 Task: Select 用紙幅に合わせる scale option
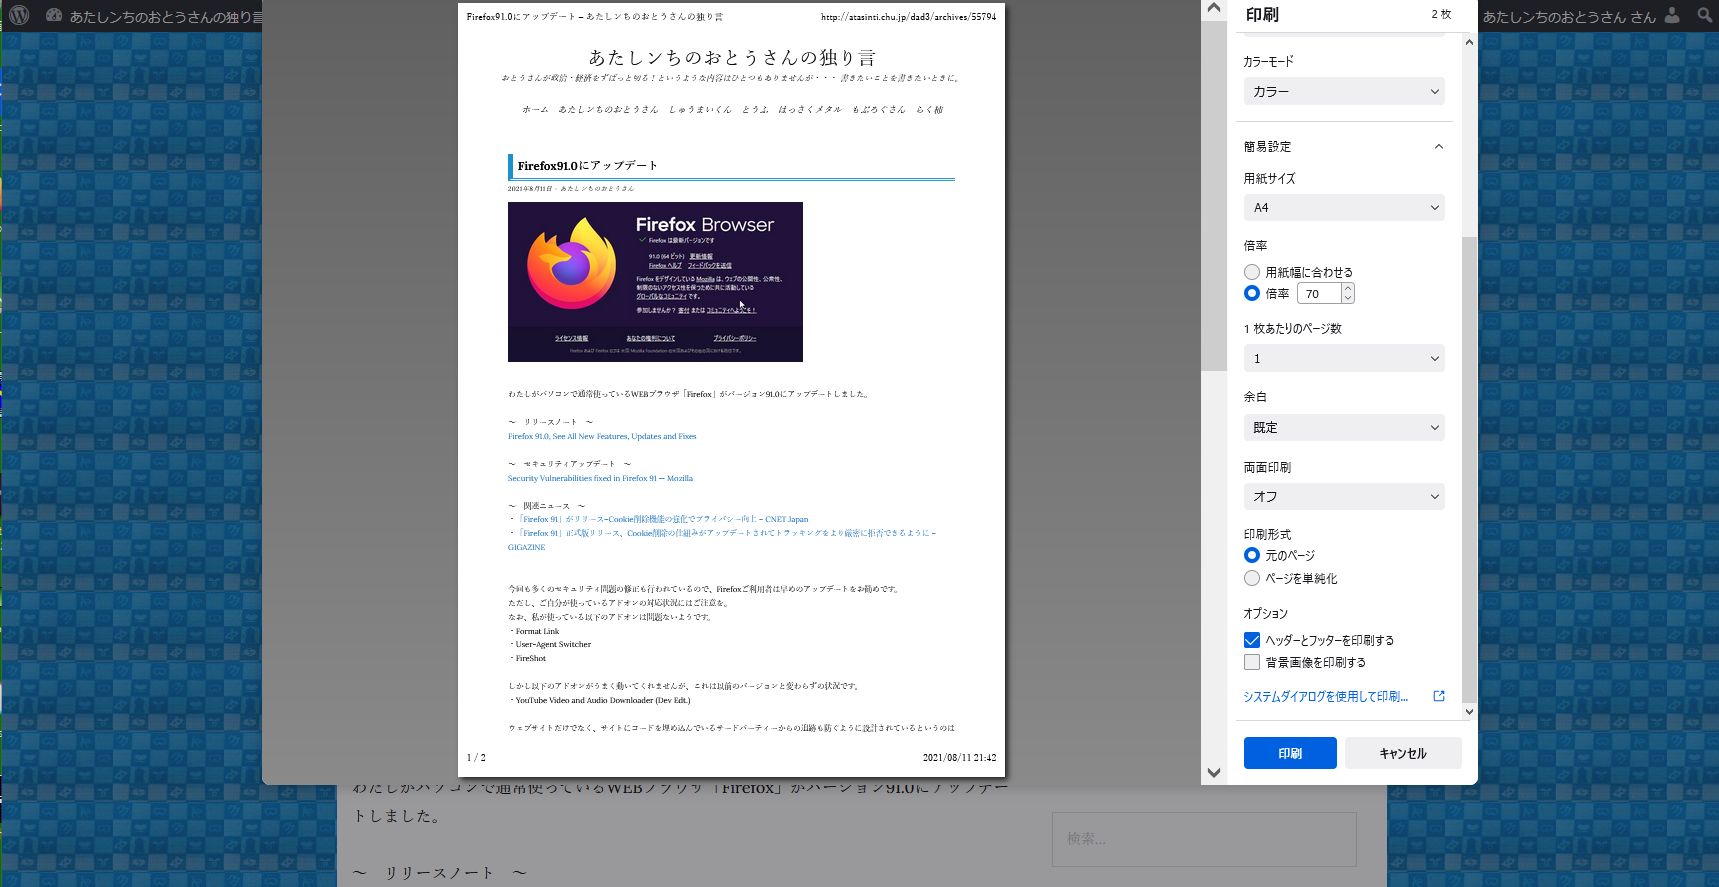click(x=1252, y=272)
